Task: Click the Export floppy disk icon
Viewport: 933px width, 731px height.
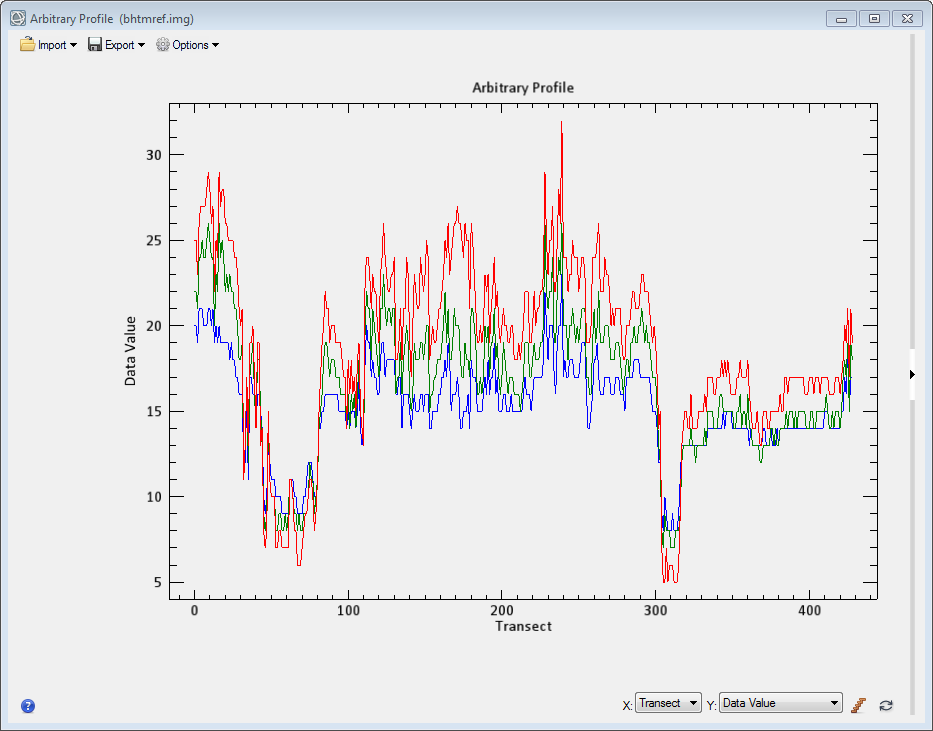Action: pos(95,45)
